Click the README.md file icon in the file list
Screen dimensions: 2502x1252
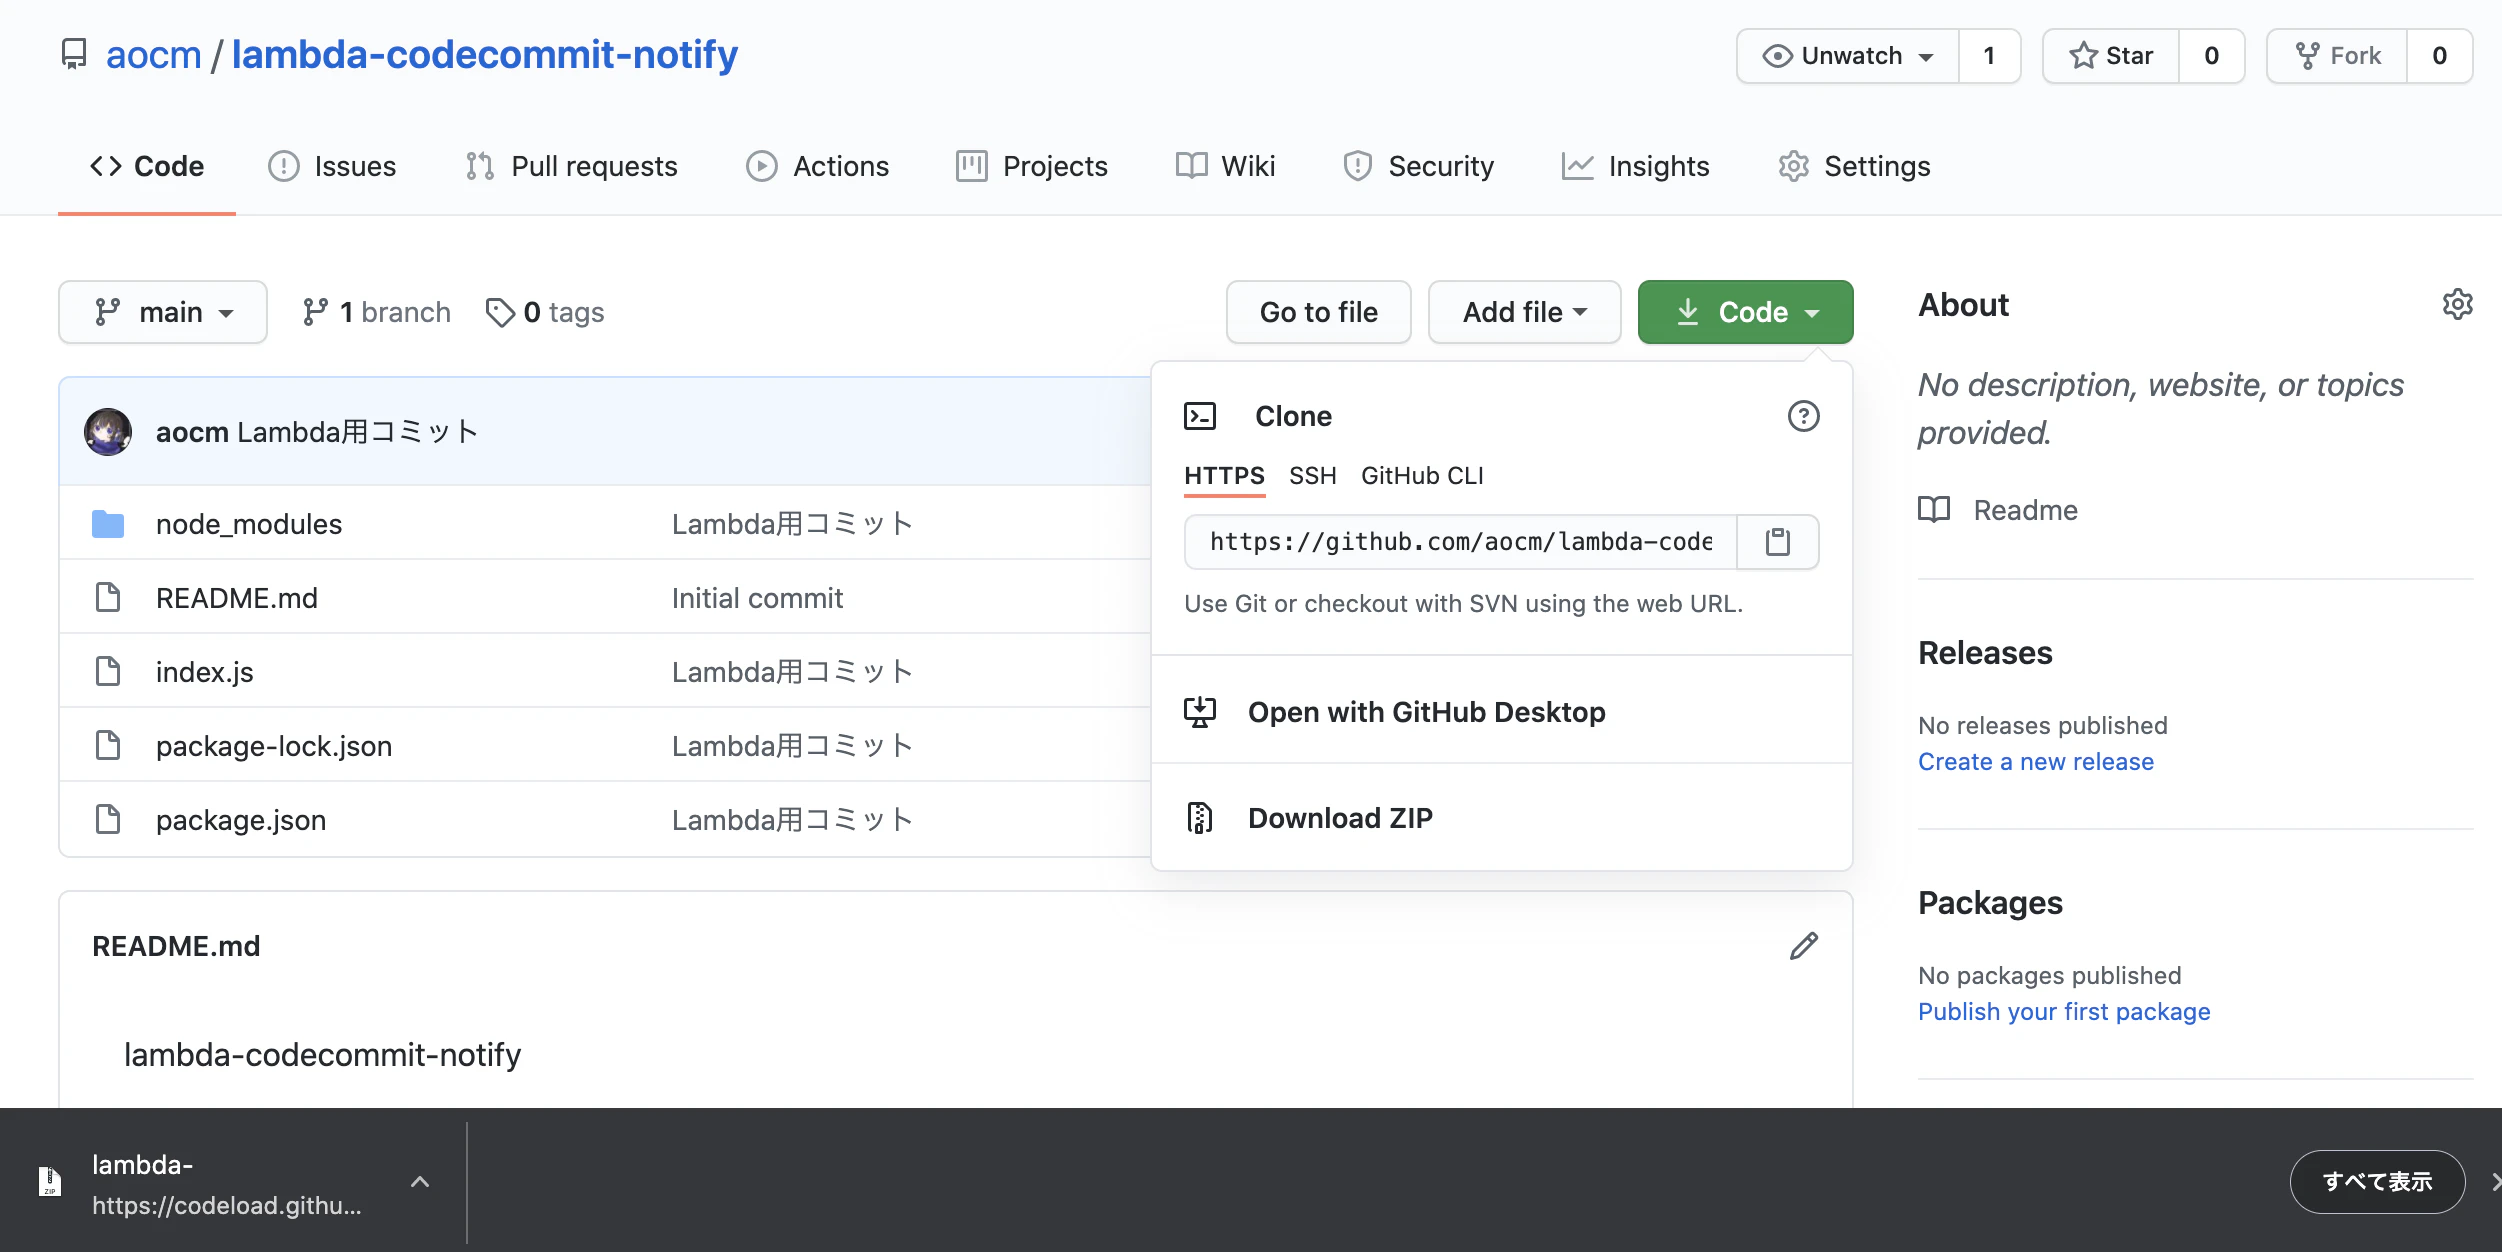[x=108, y=598]
